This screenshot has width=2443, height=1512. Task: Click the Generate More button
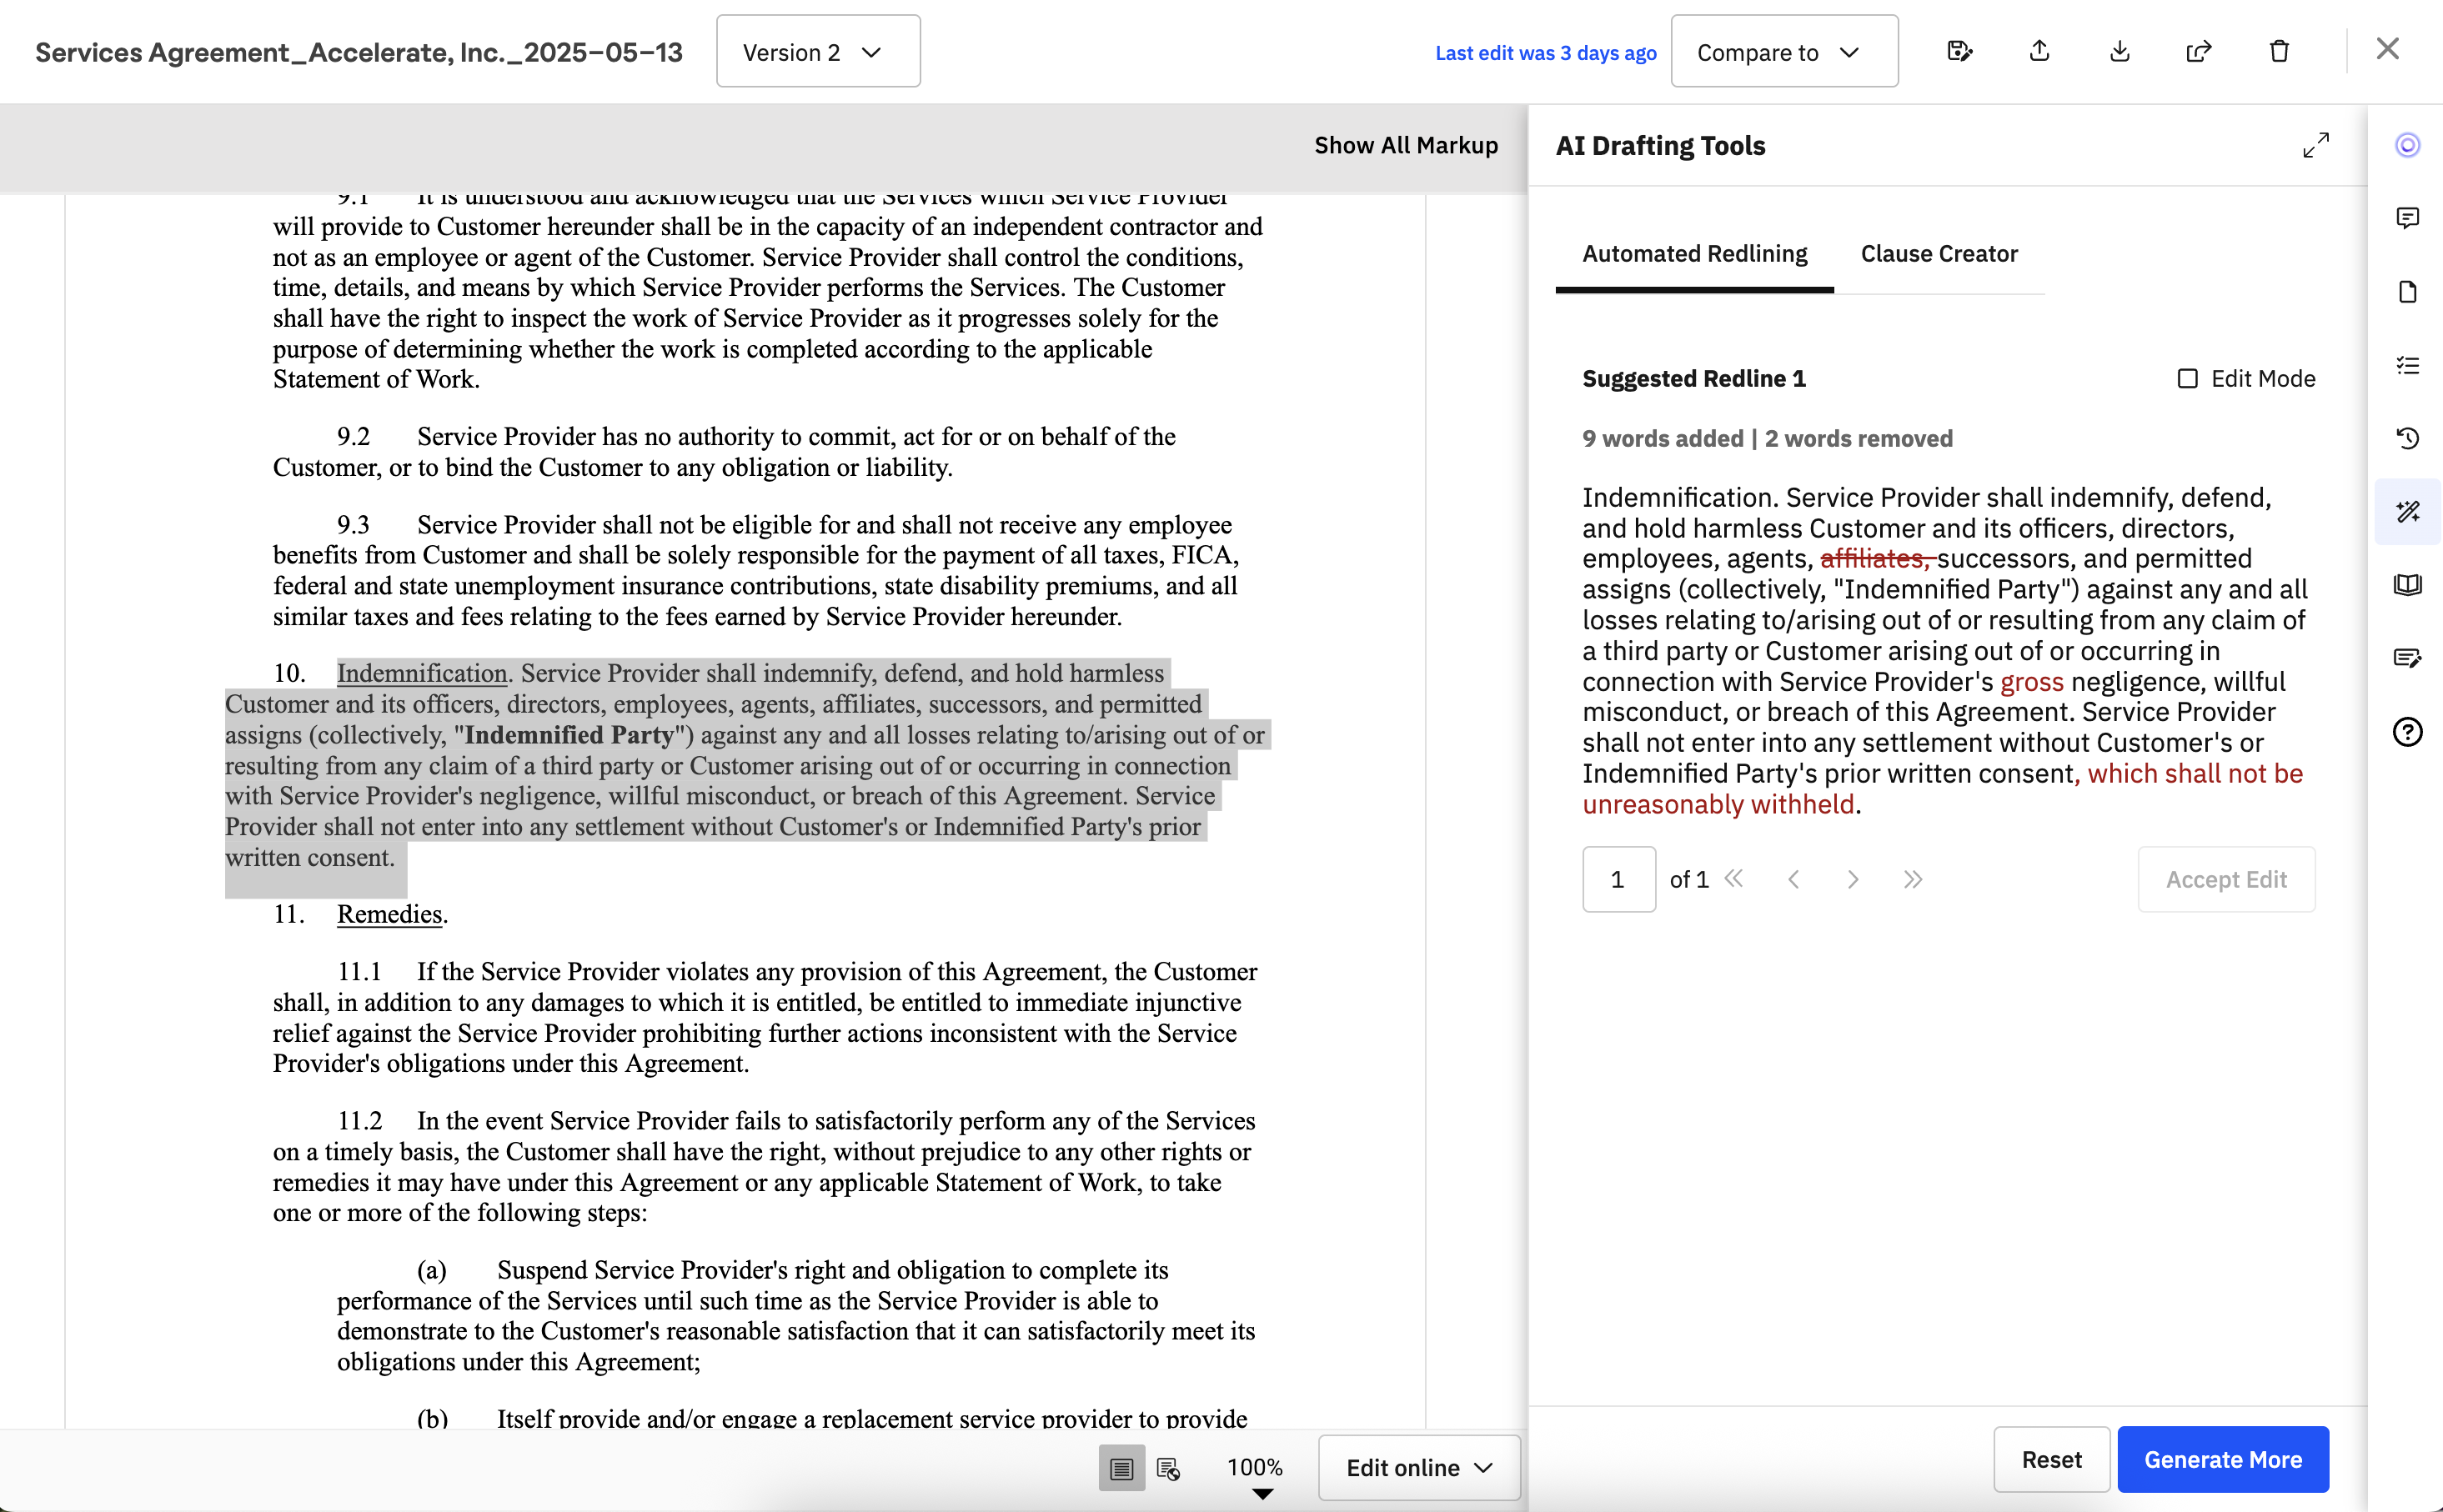coord(2222,1459)
